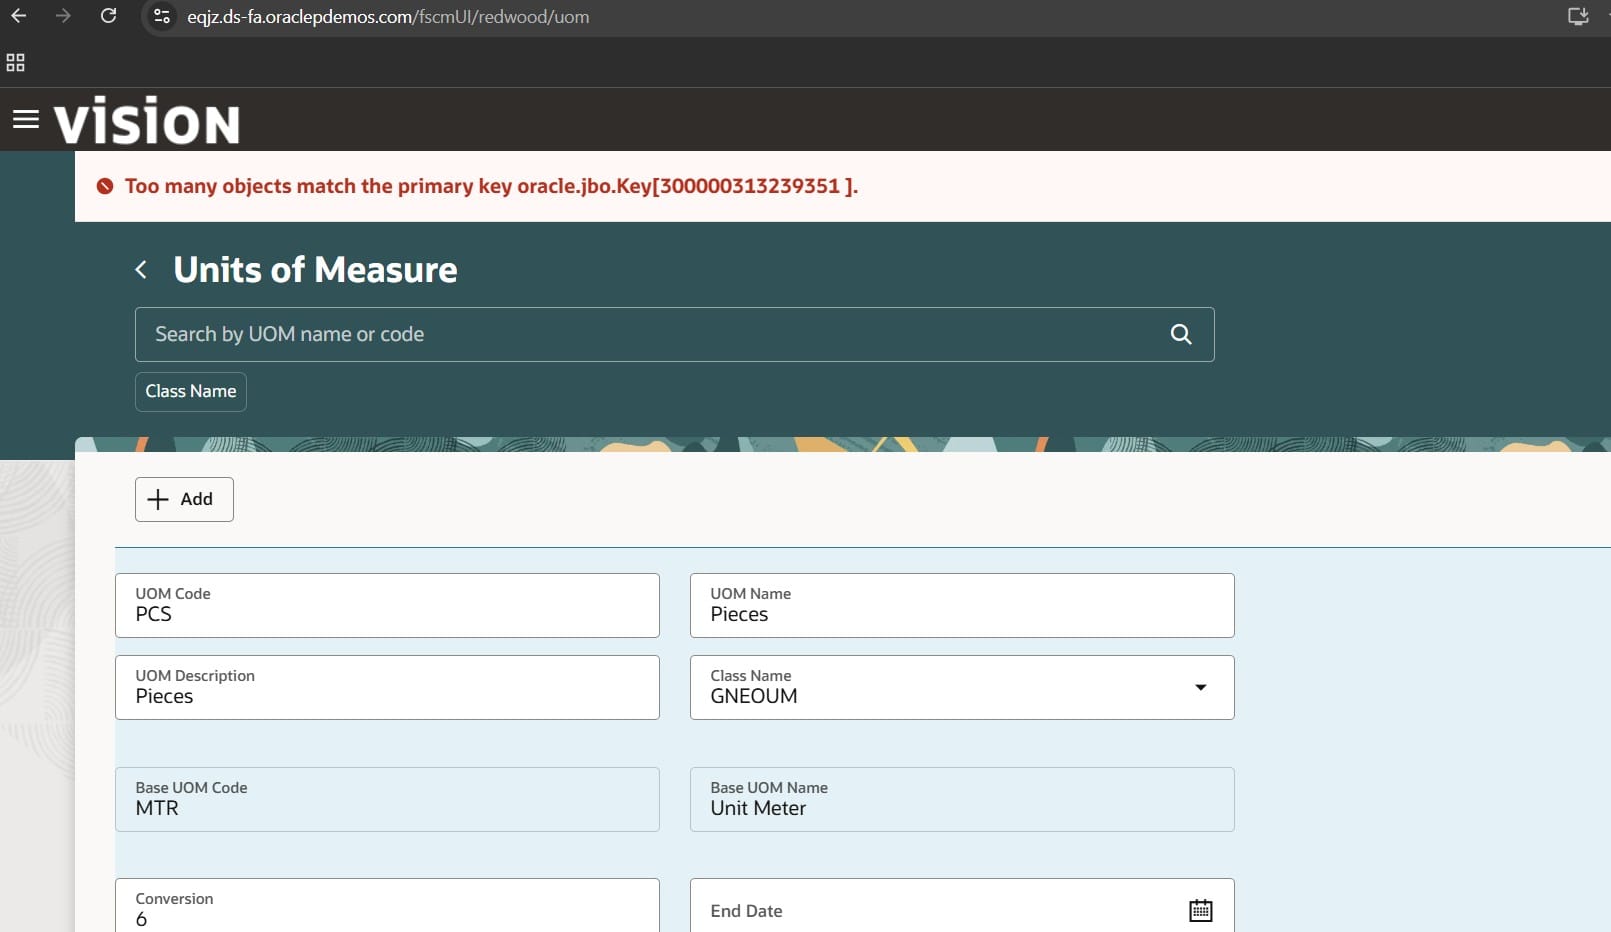Reload the page with refresh icon
The image size is (1611, 932).
(108, 16)
